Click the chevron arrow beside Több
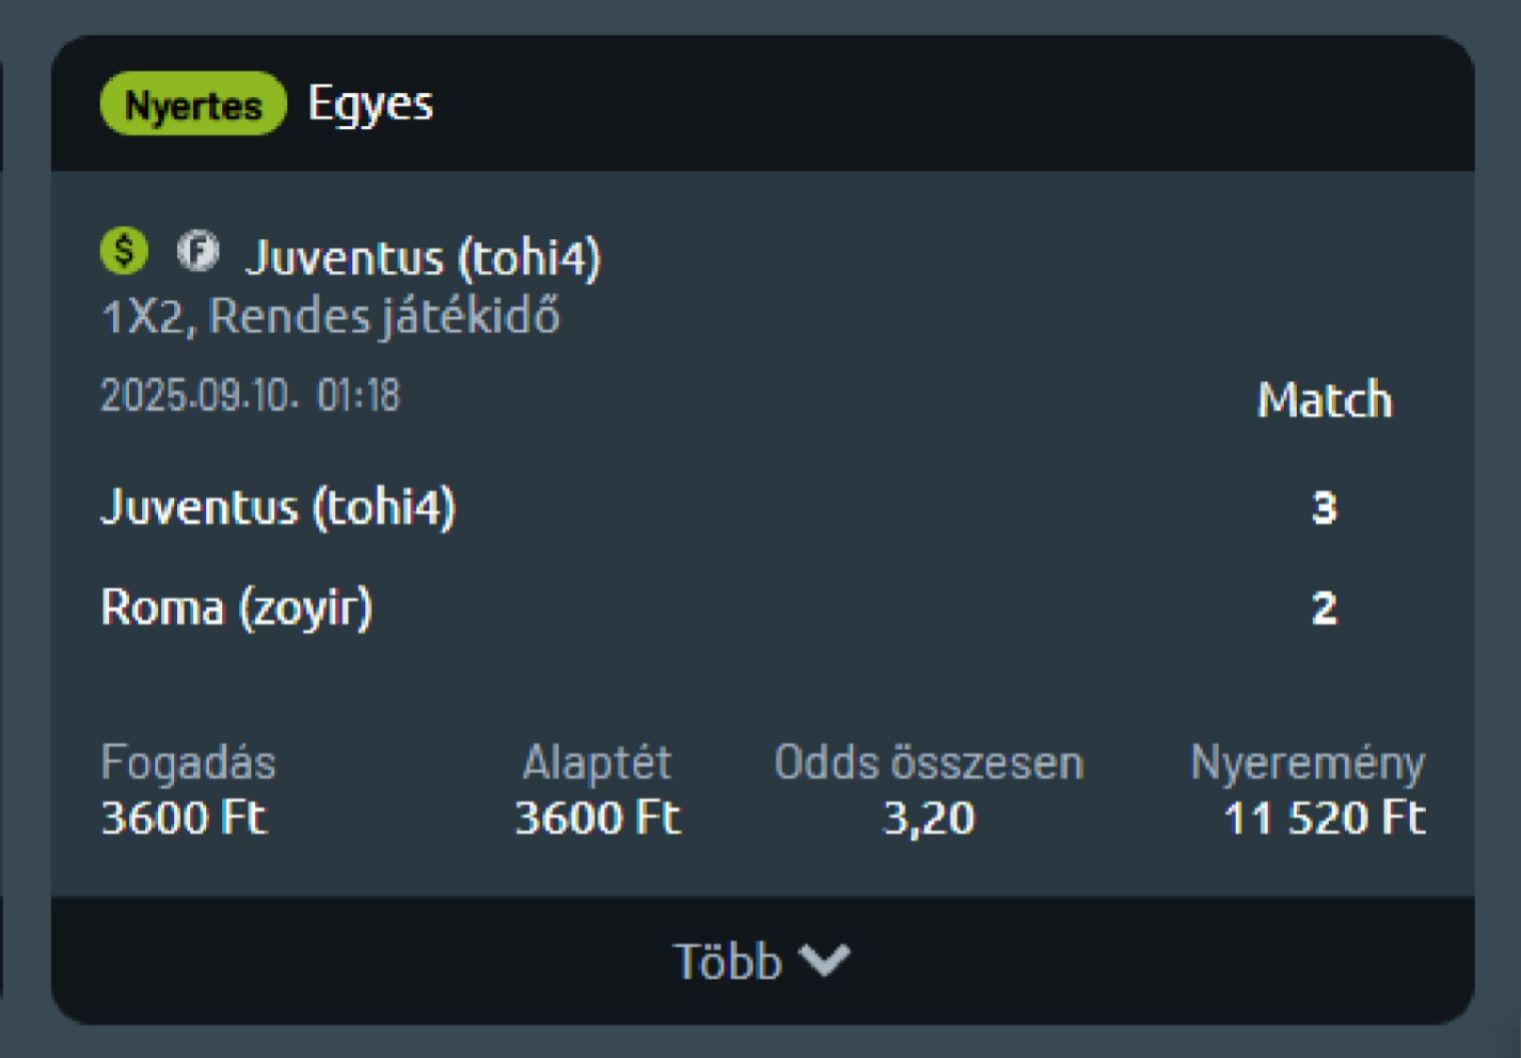The height and width of the screenshot is (1058, 1521). pyautogui.click(x=827, y=960)
